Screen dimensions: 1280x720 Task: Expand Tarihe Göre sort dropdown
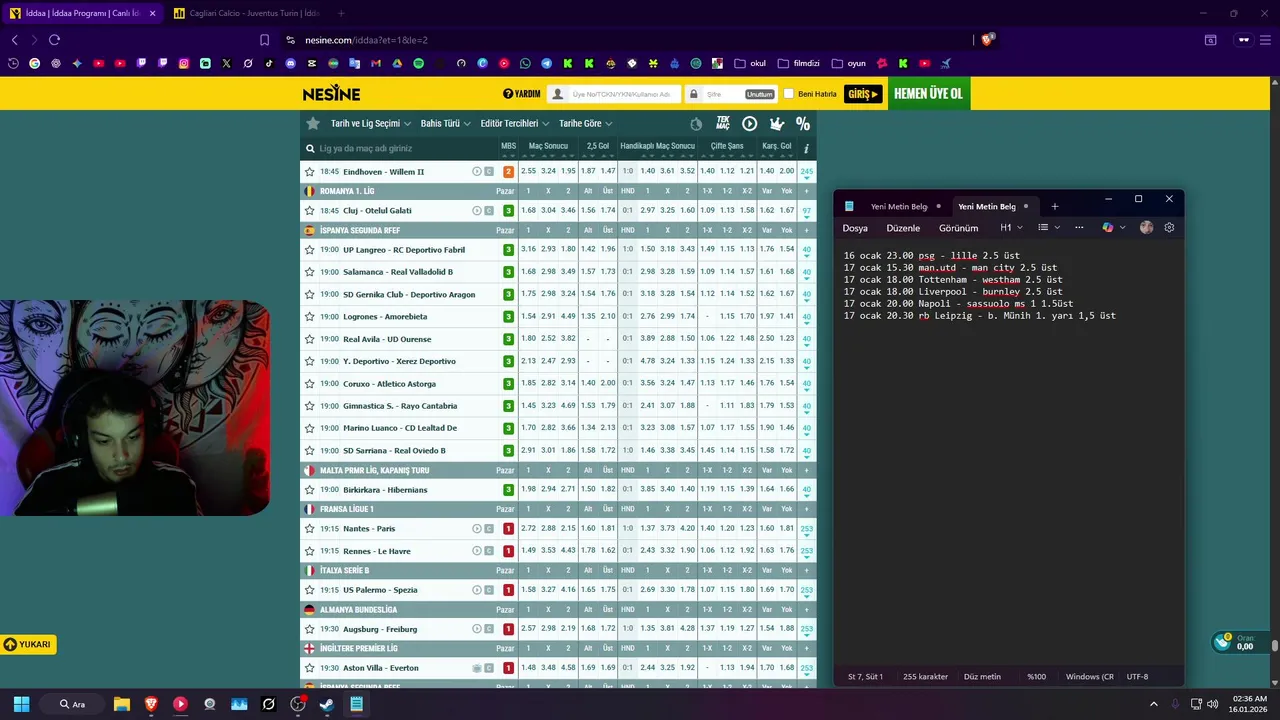pyautogui.click(x=586, y=124)
